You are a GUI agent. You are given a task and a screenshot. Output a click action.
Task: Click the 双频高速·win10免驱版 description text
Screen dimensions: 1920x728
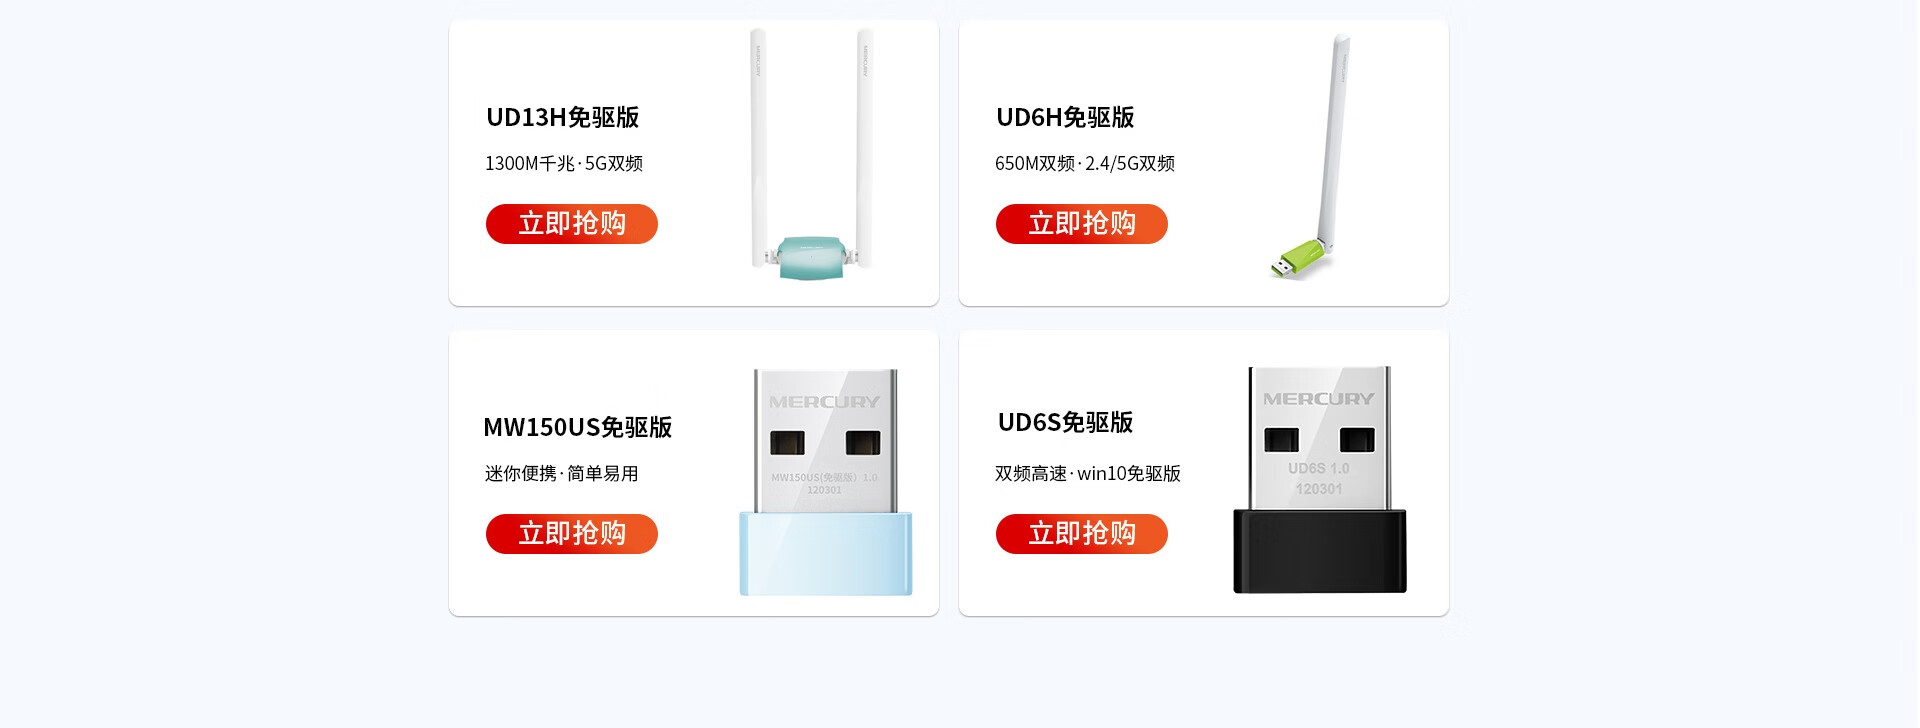pyautogui.click(x=1088, y=473)
